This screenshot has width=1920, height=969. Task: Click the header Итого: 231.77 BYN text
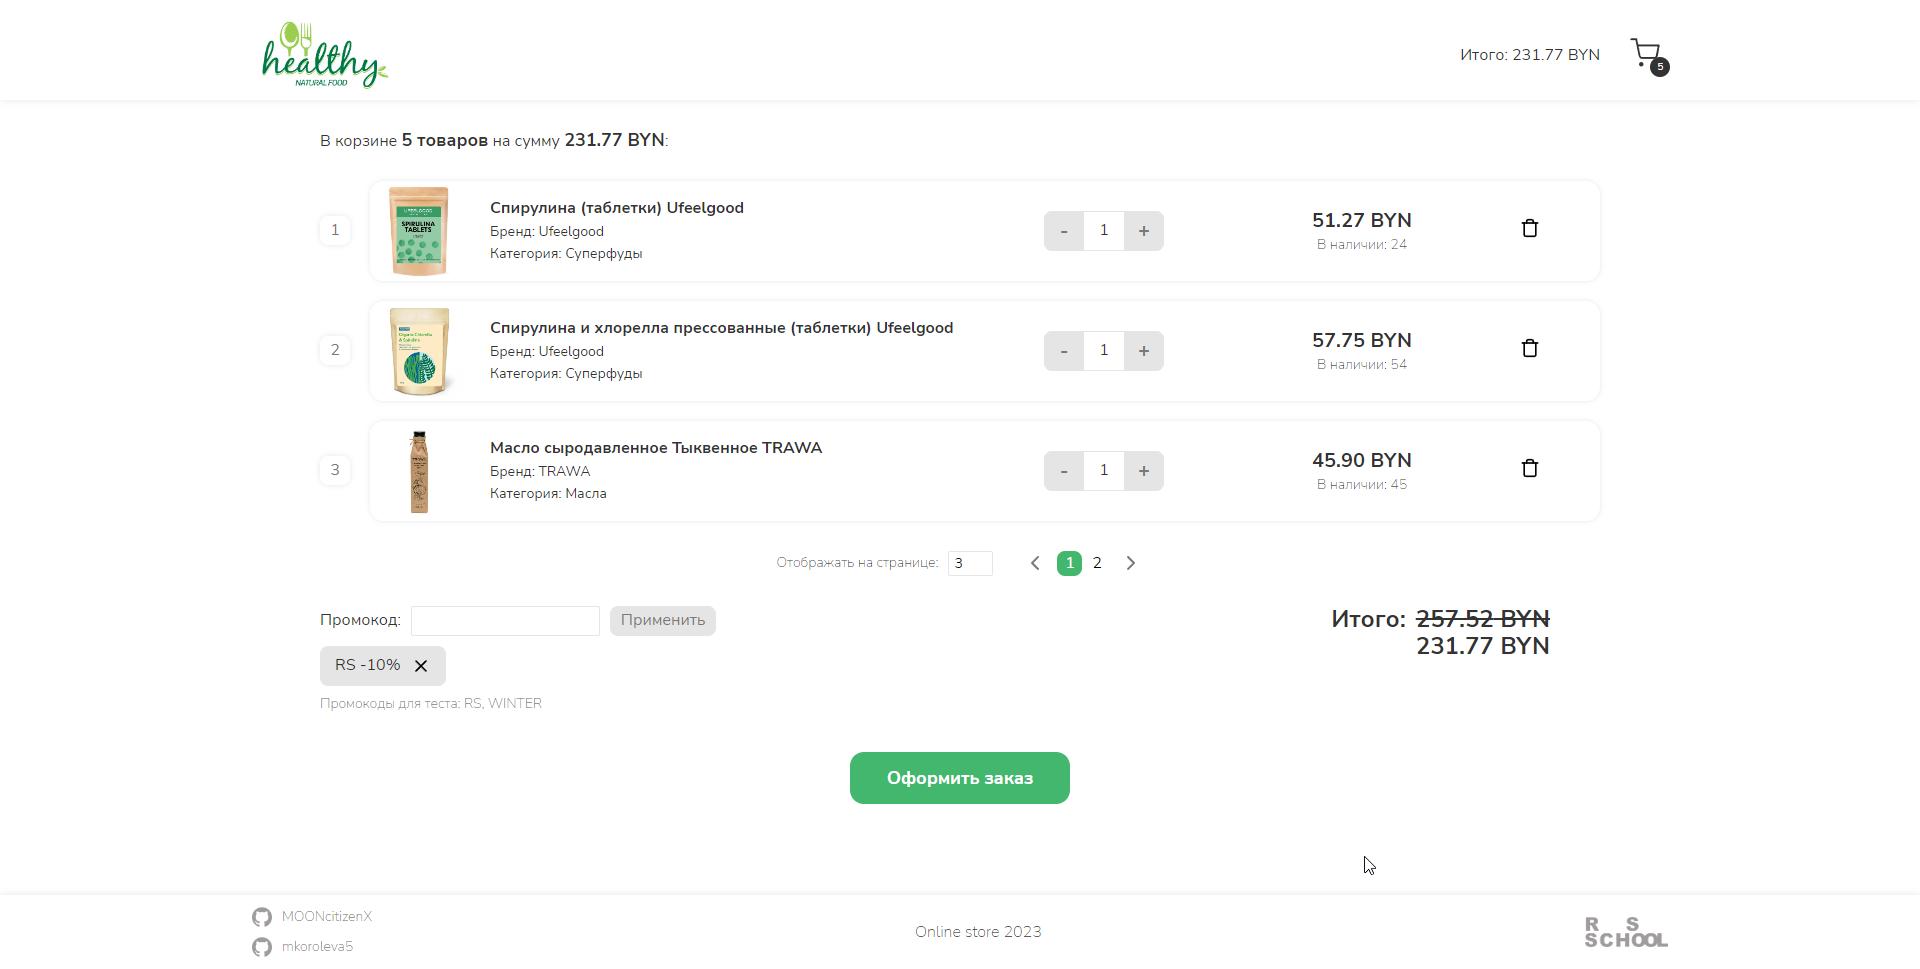(x=1530, y=55)
